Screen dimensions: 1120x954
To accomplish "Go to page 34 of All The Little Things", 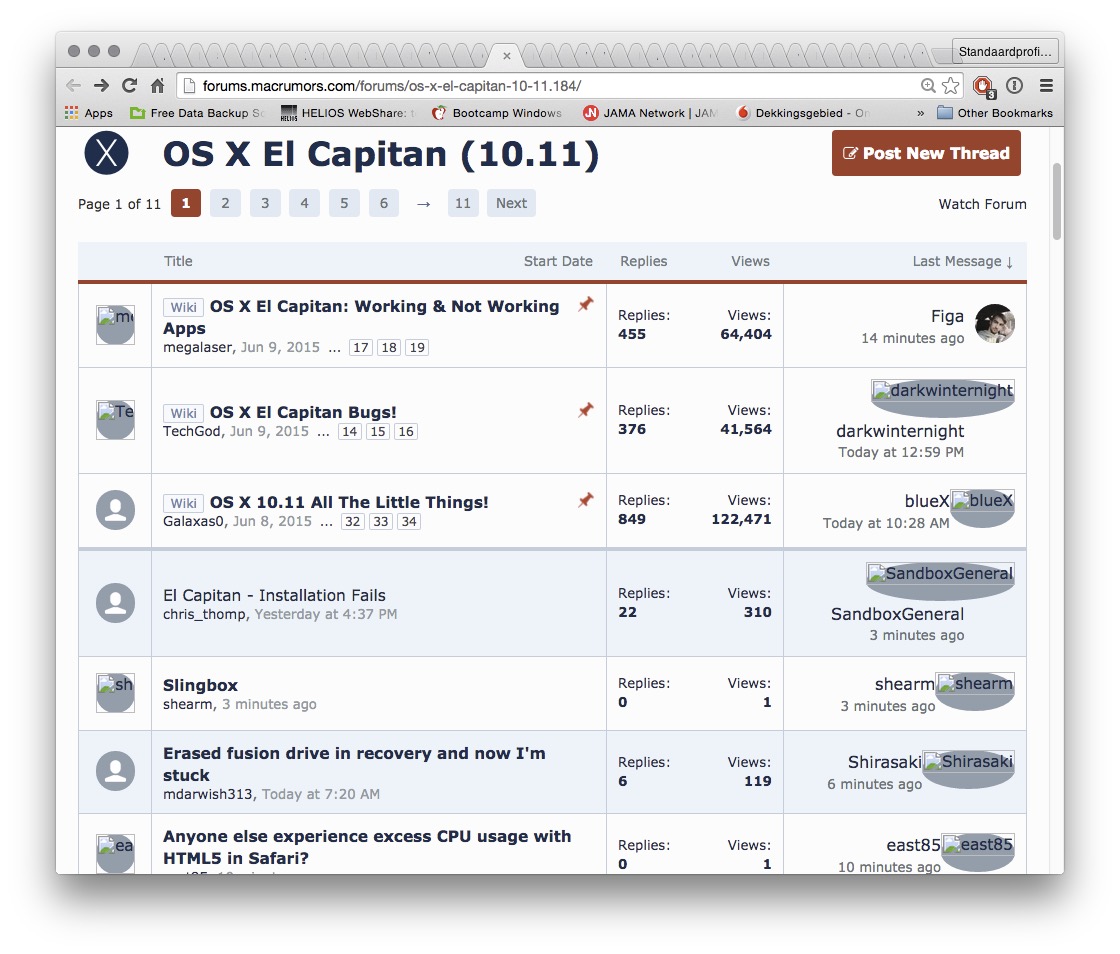I will pos(409,521).
